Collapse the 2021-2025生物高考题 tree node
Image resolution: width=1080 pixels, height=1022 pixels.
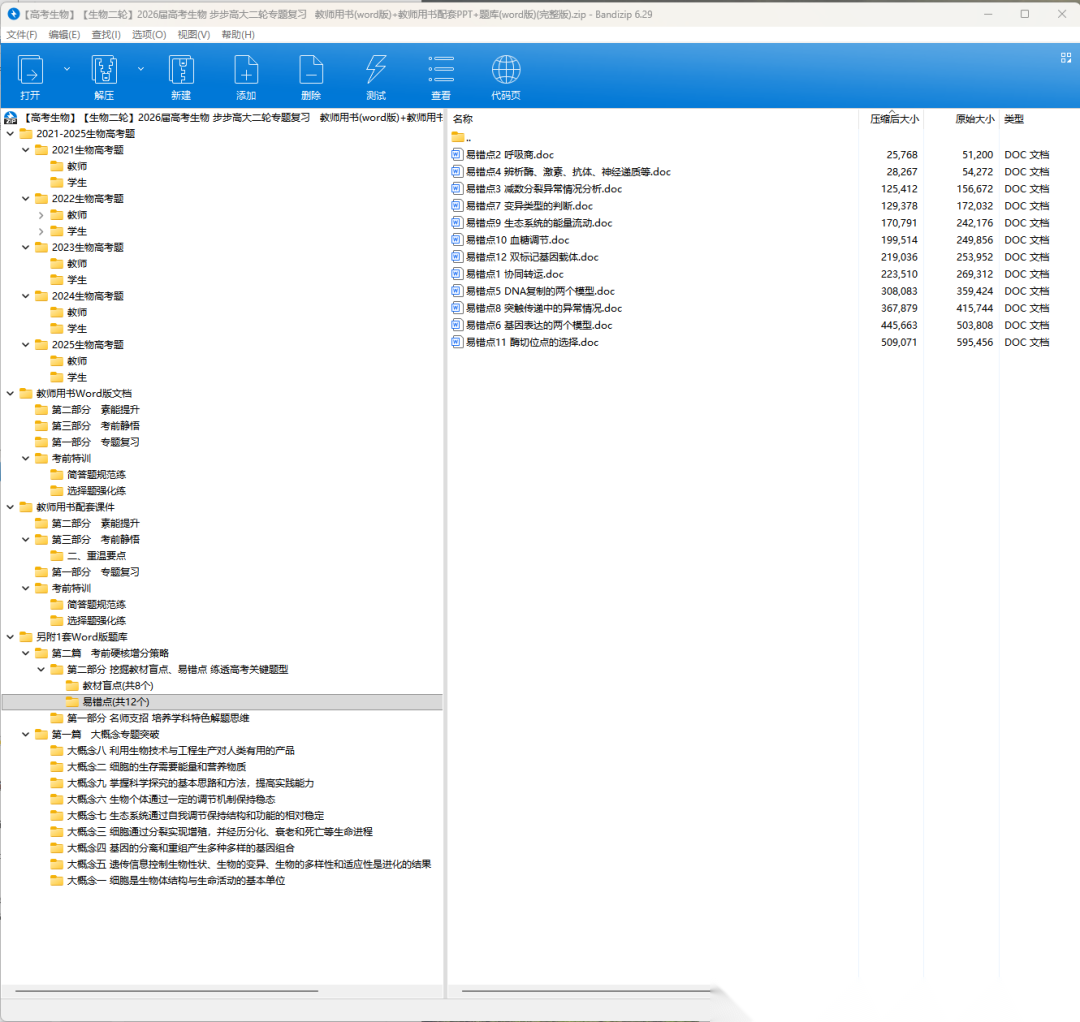[10, 134]
